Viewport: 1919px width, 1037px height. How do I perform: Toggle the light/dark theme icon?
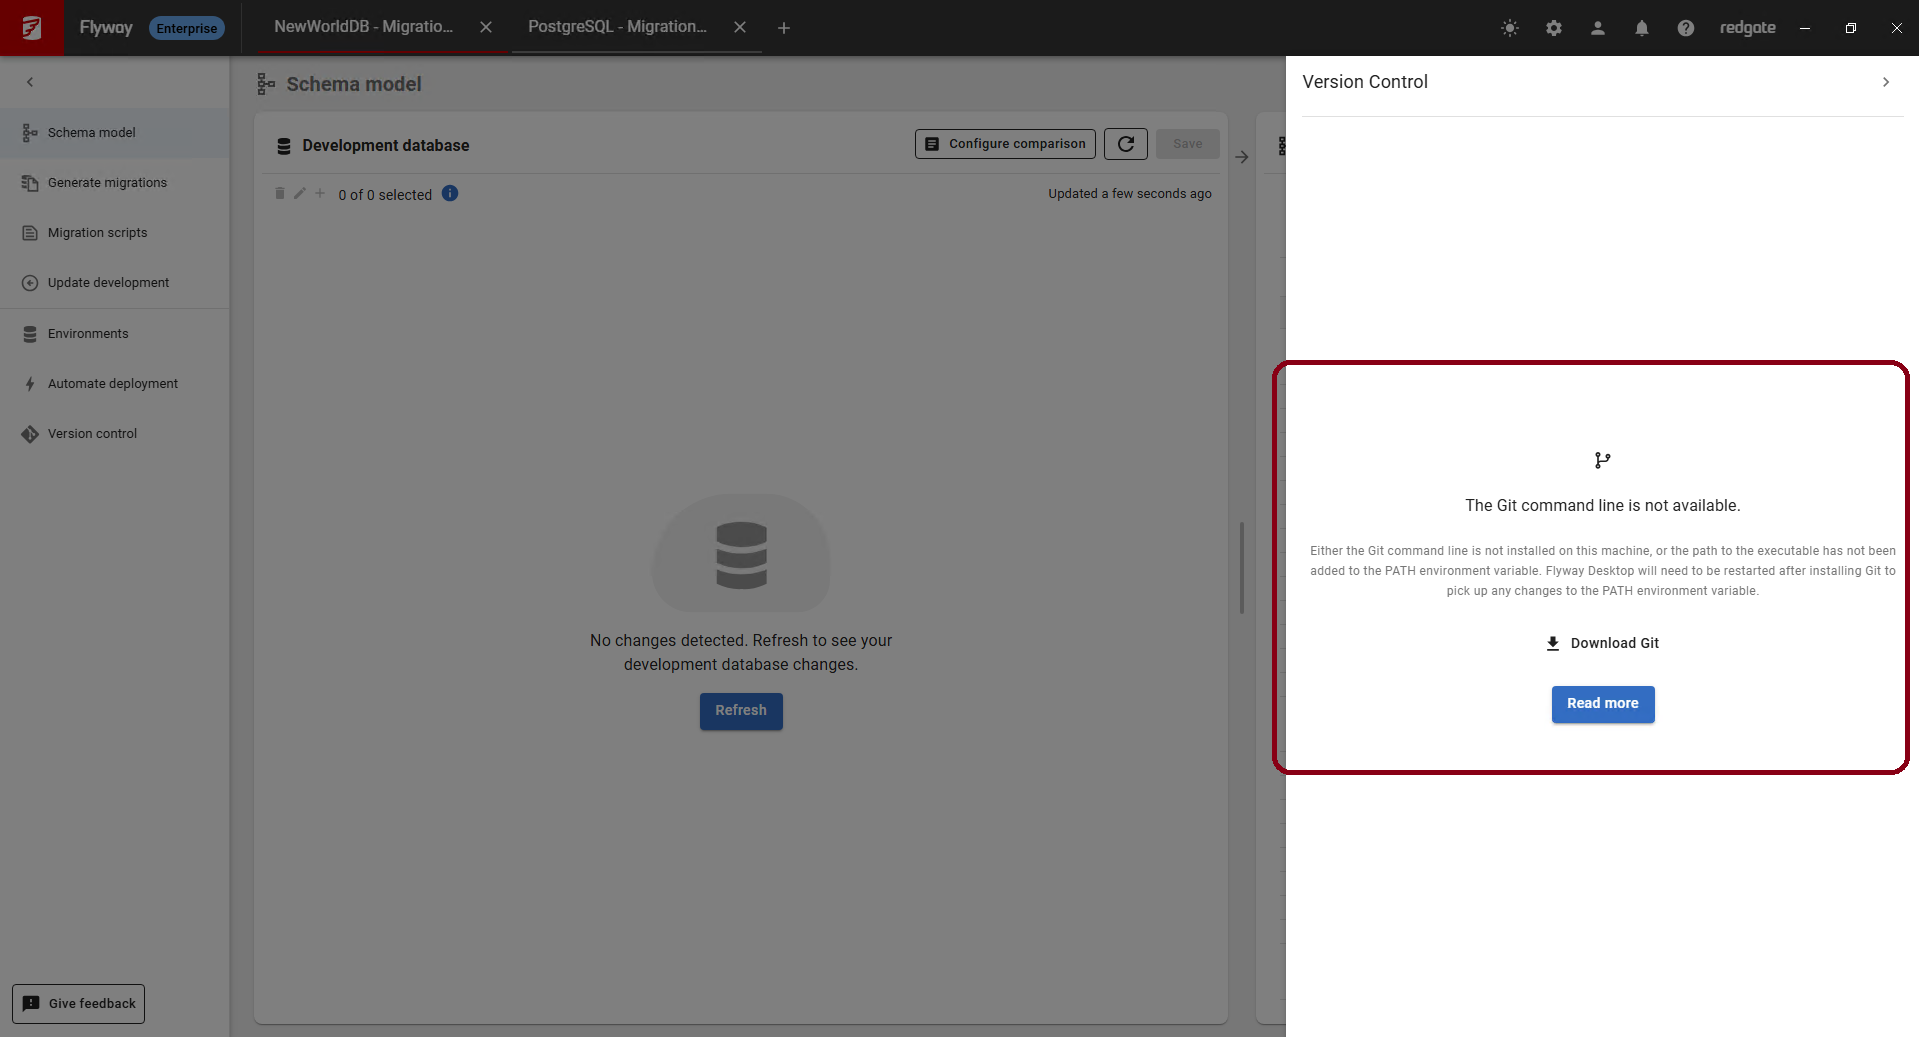pyautogui.click(x=1510, y=28)
